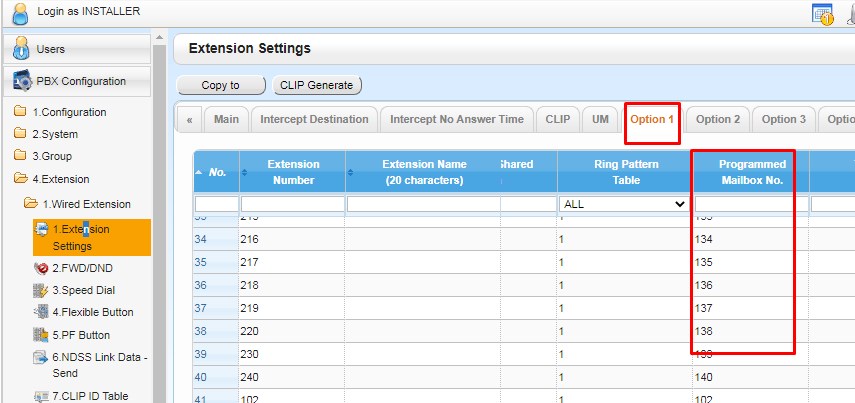Open the calendar notification icon at top right

point(823,14)
